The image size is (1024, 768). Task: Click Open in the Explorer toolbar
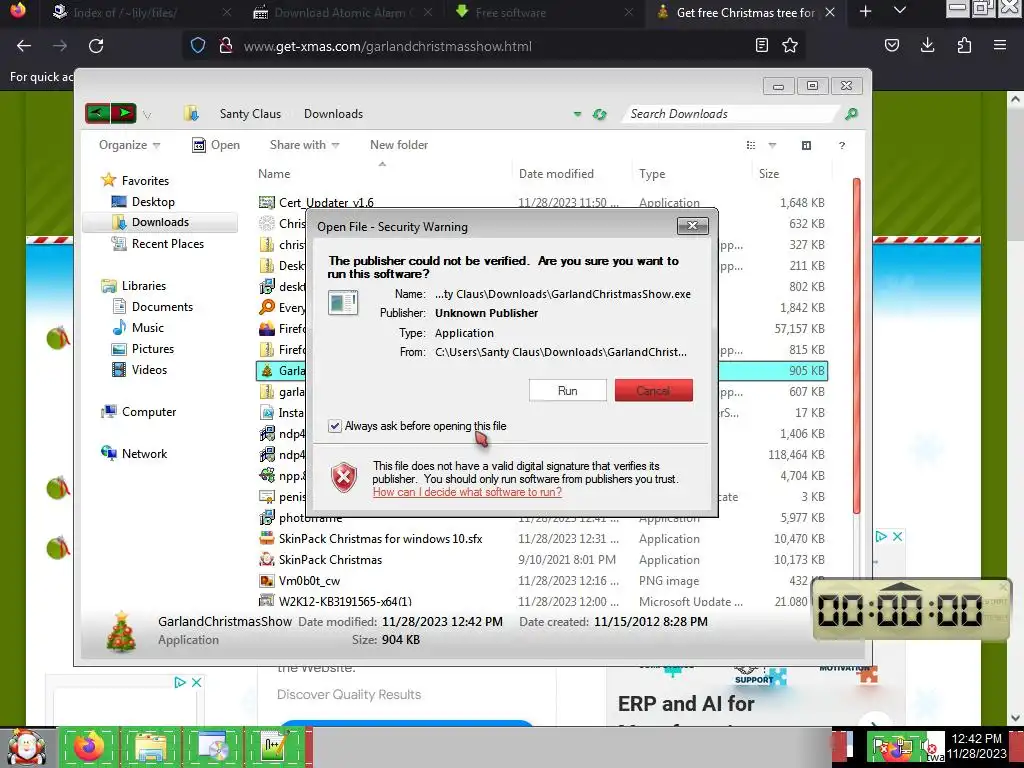coord(216,145)
